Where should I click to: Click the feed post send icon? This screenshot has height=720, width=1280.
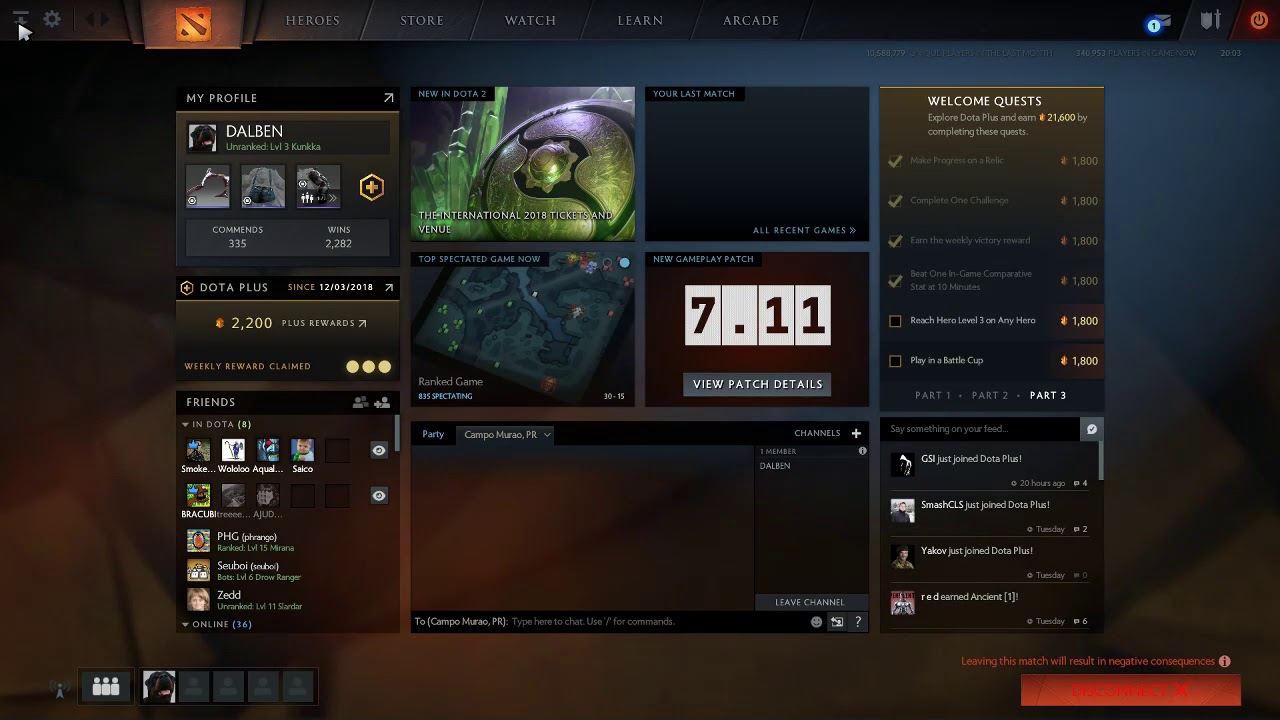tap(1092, 429)
